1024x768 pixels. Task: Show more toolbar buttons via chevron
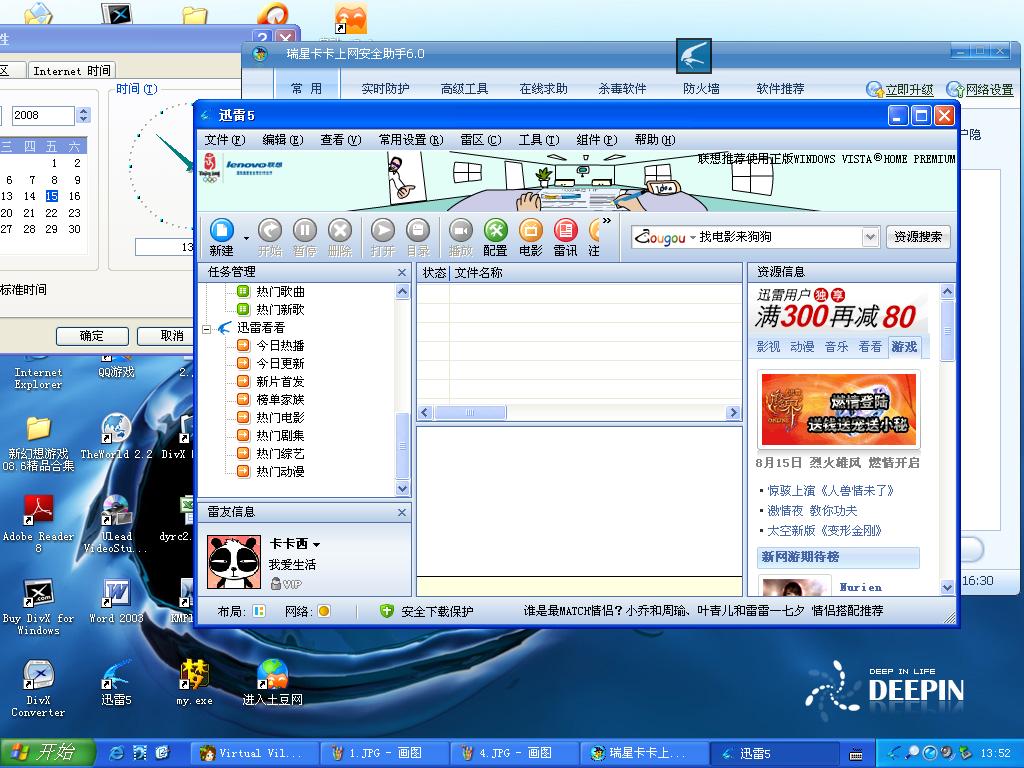(607, 221)
